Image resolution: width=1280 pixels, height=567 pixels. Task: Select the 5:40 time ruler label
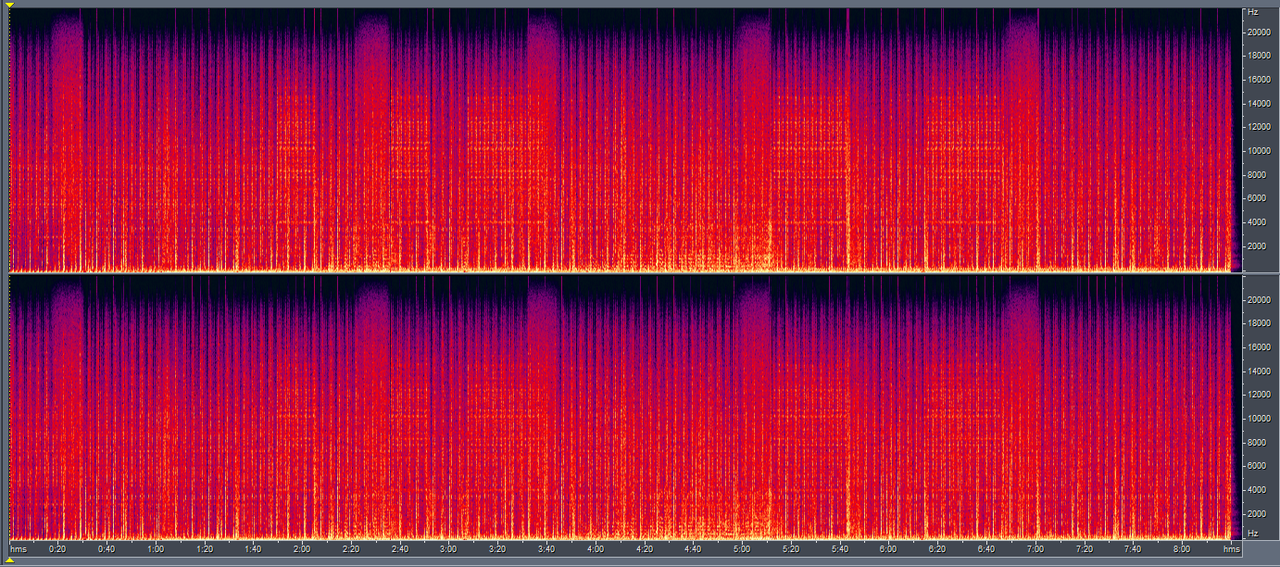click(x=839, y=549)
